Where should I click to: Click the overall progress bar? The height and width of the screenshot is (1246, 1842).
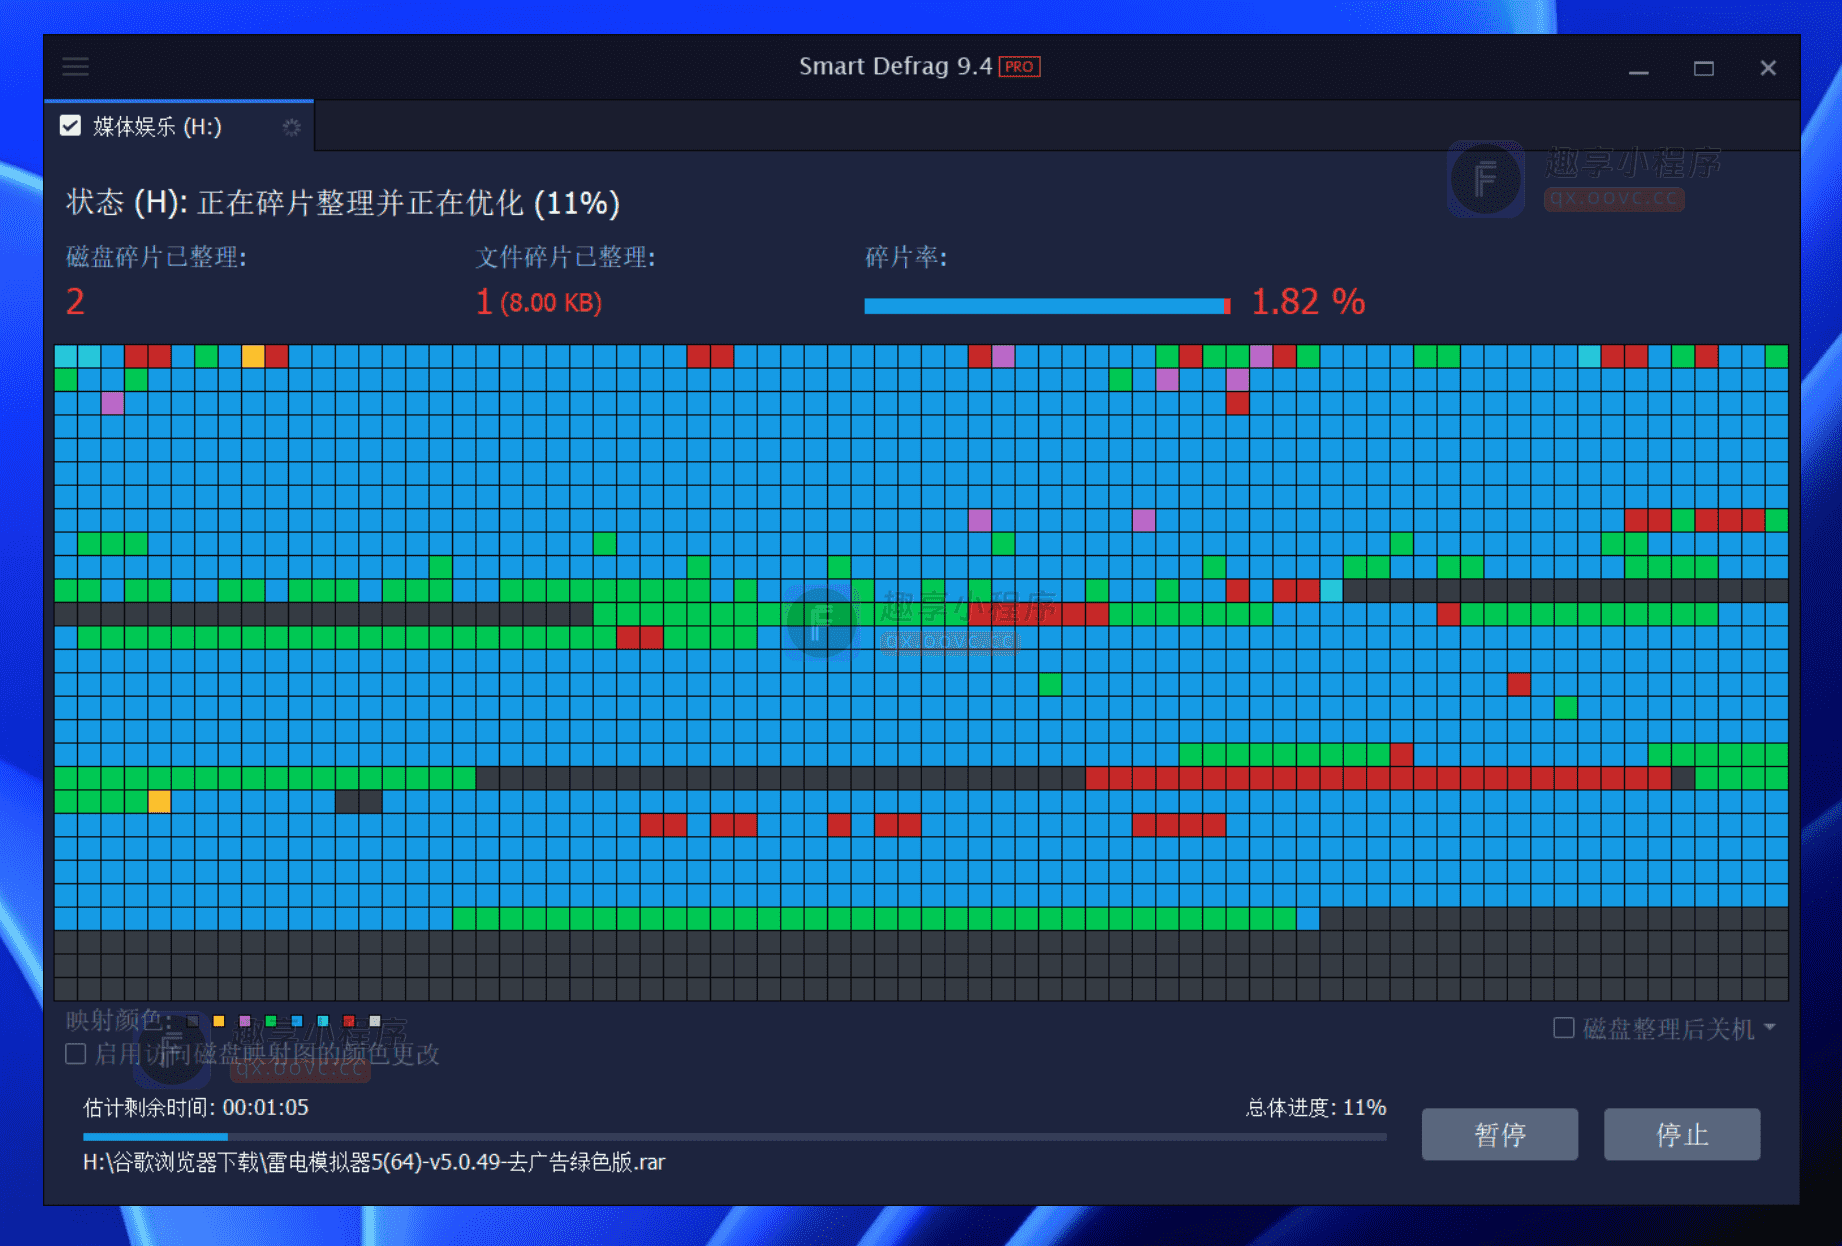[735, 1137]
